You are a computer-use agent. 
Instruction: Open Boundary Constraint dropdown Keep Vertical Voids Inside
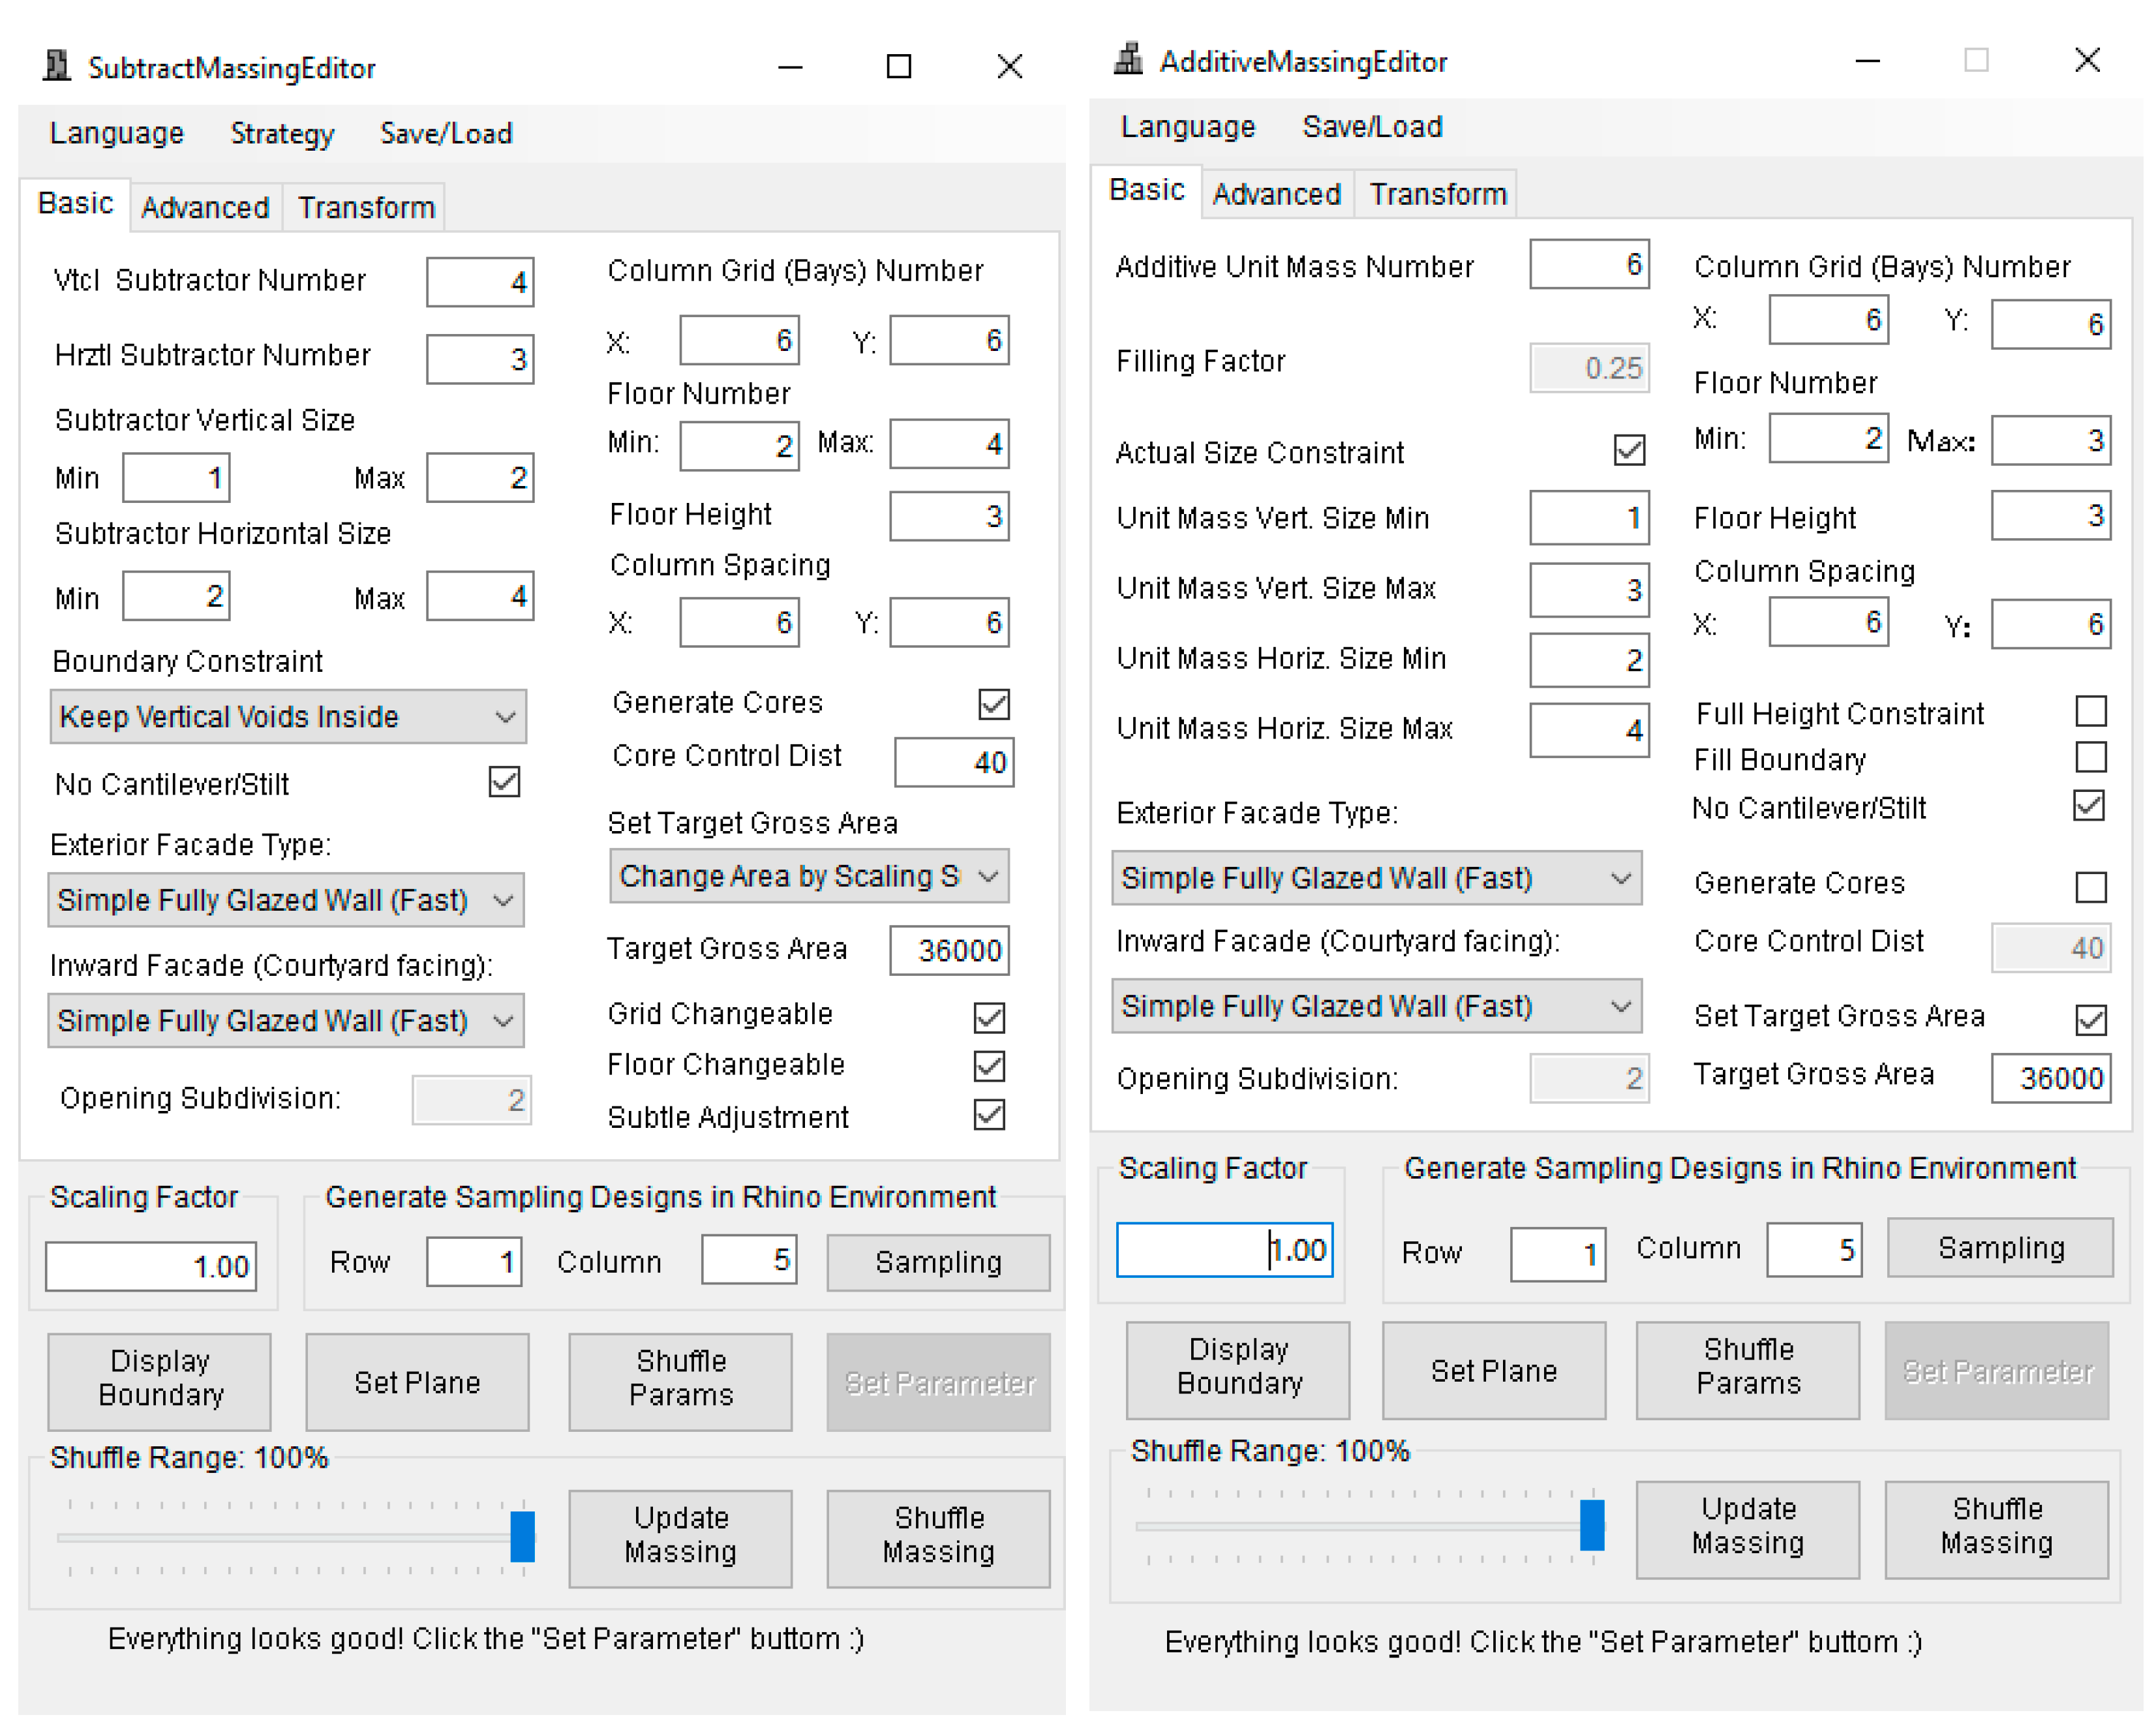[x=288, y=716]
